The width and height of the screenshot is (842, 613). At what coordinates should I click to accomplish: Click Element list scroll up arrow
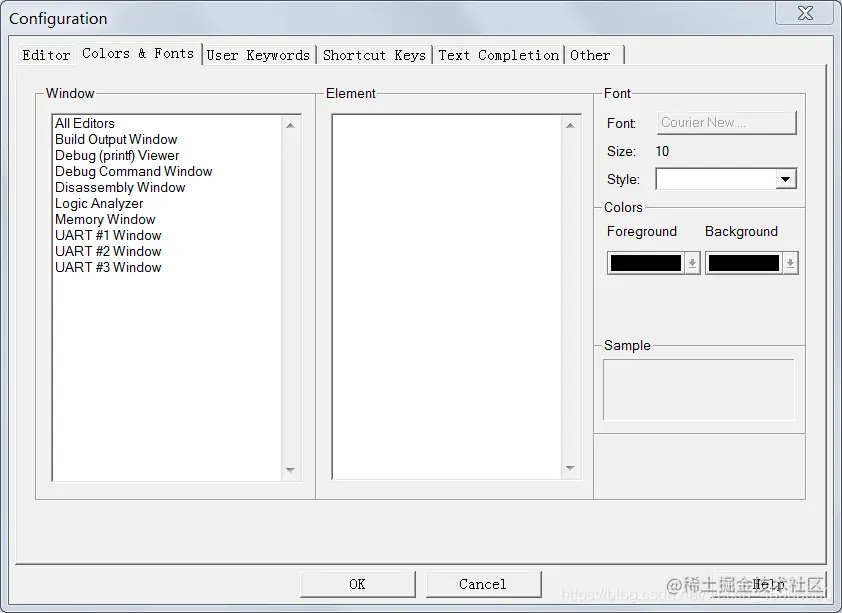click(570, 126)
